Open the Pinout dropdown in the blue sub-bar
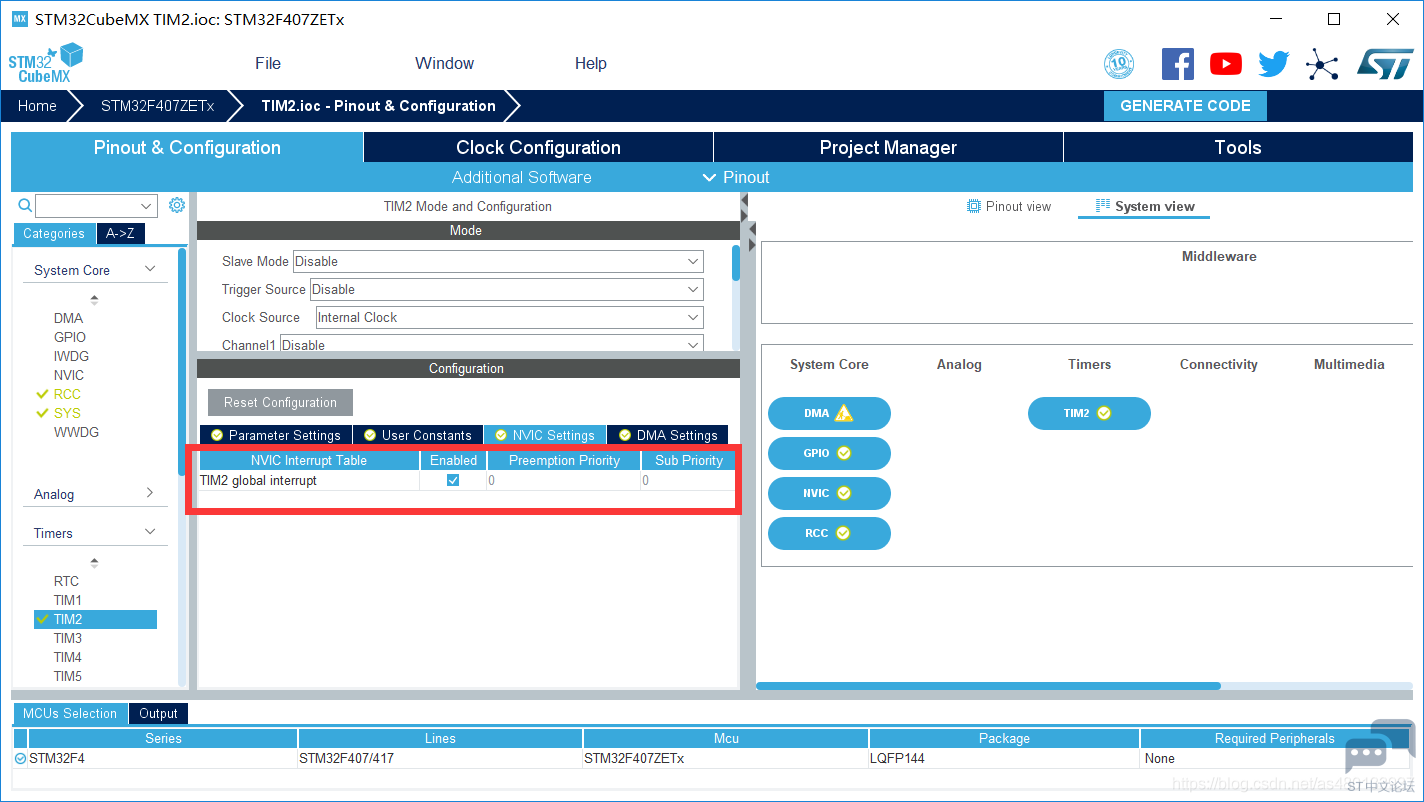This screenshot has height=802, width=1424. (736, 177)
